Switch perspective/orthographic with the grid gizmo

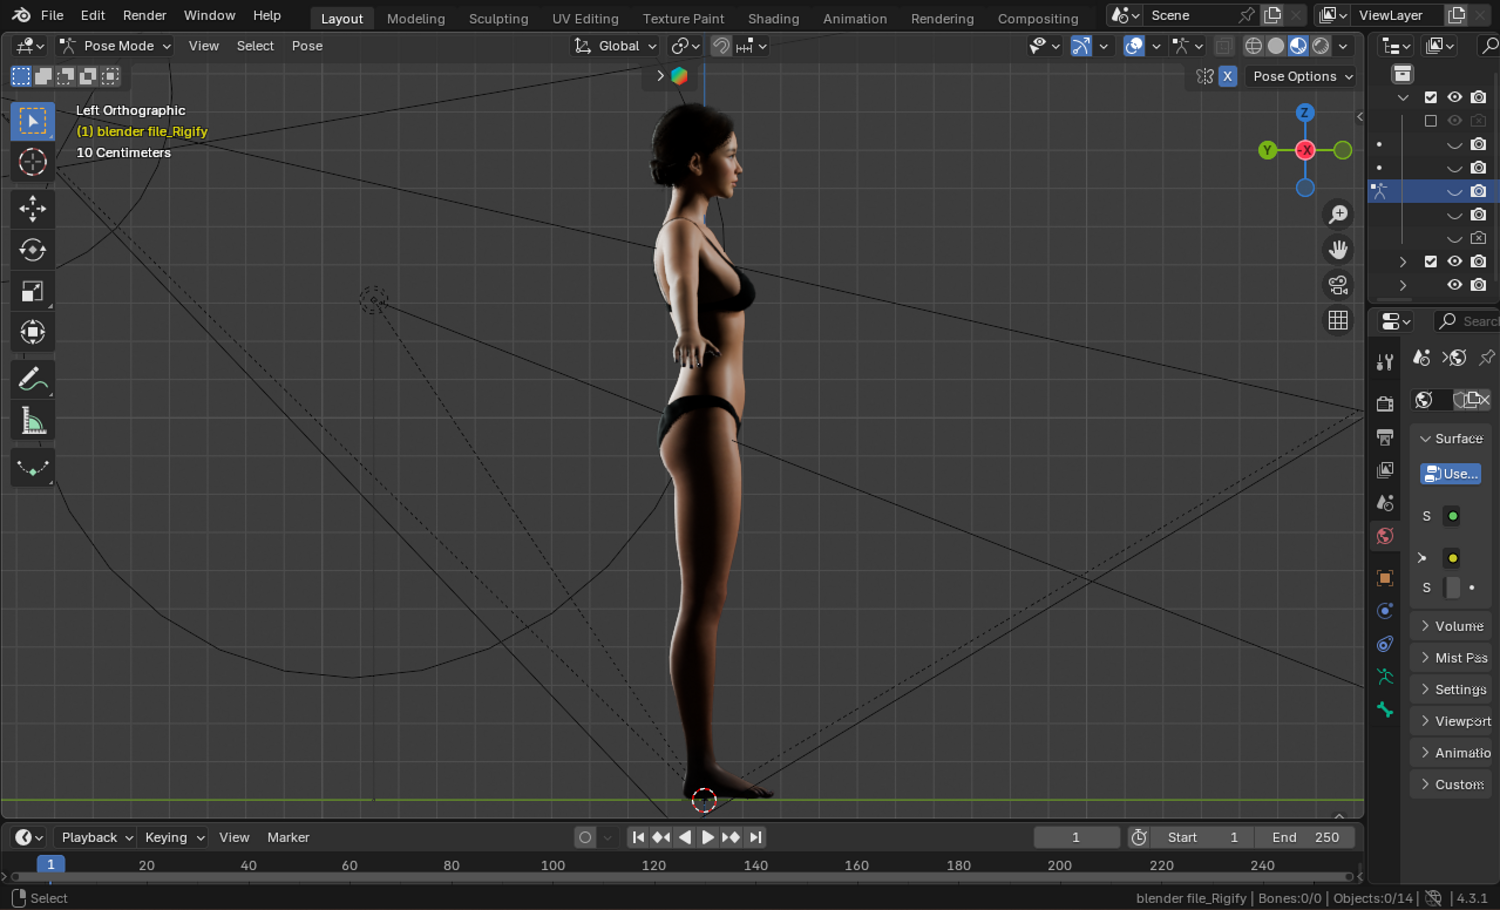(1338, 320)
